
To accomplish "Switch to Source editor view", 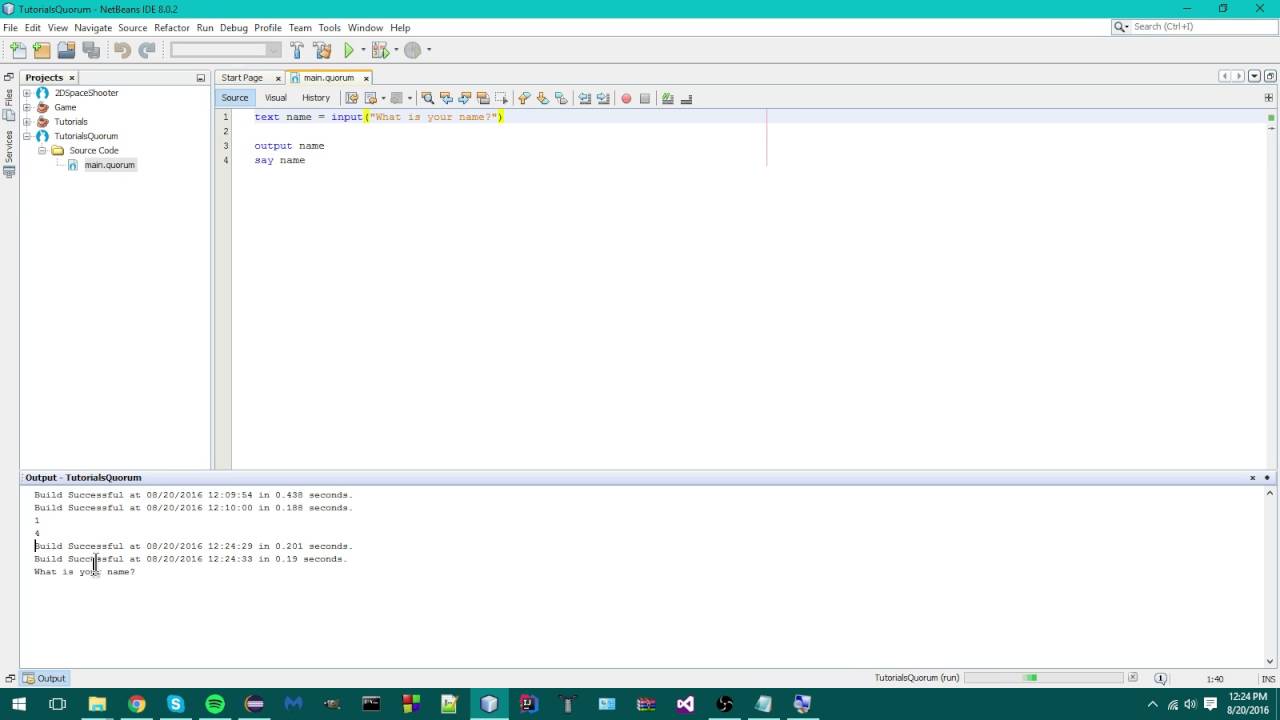I will (235, 98).
